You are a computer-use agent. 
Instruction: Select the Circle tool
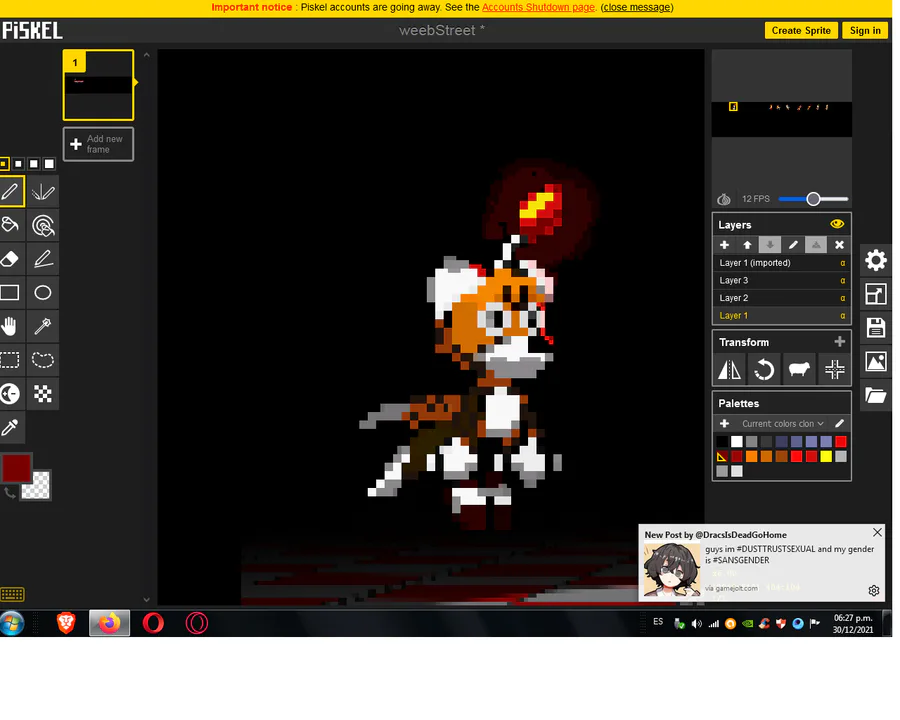pyautogui.click(x=43, y=293)
